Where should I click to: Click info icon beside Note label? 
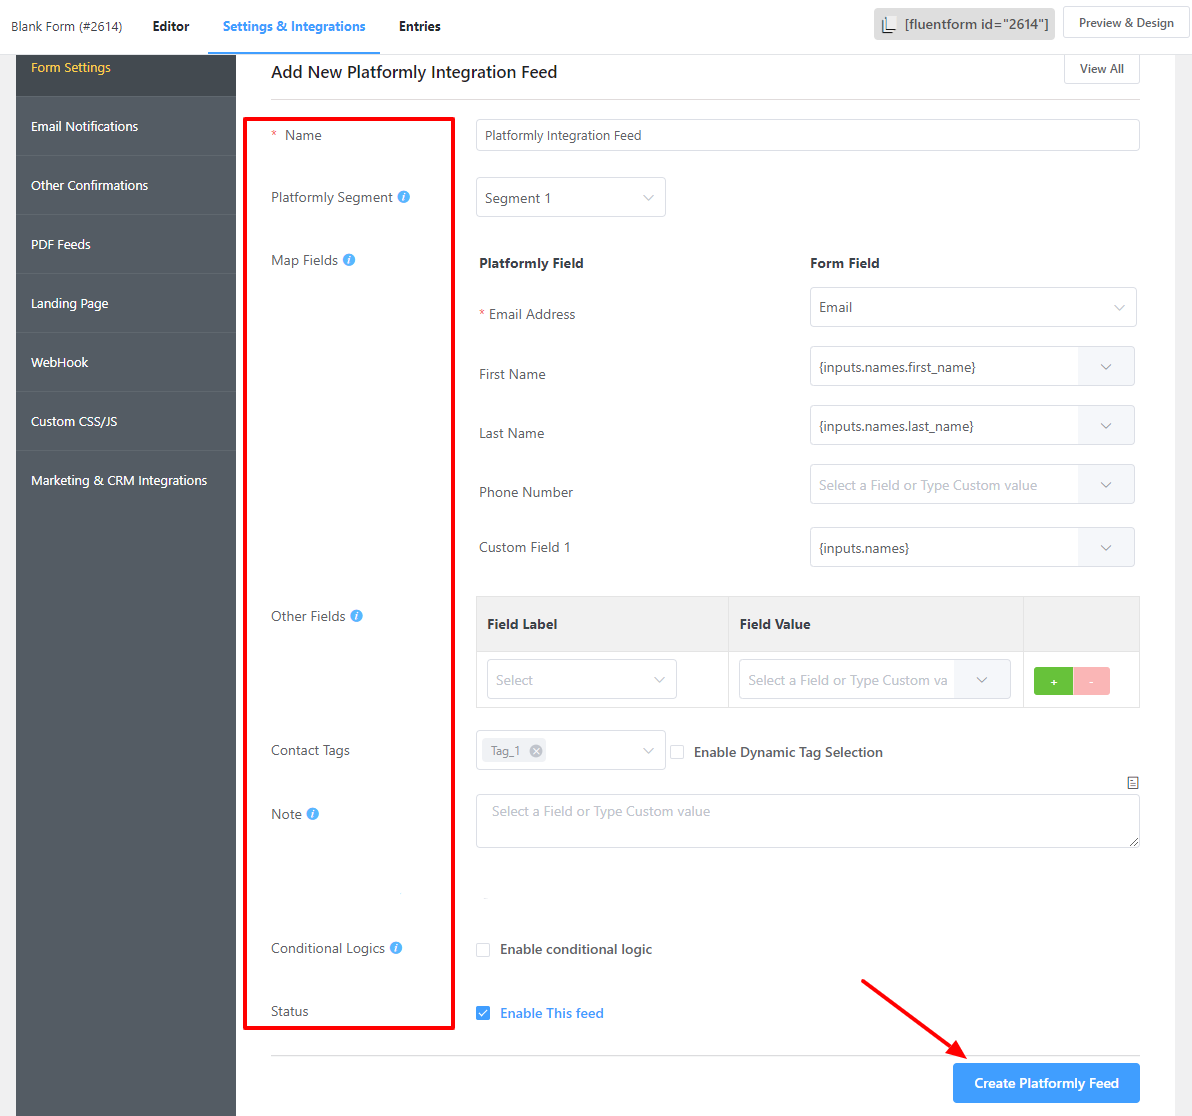[313, 814]
